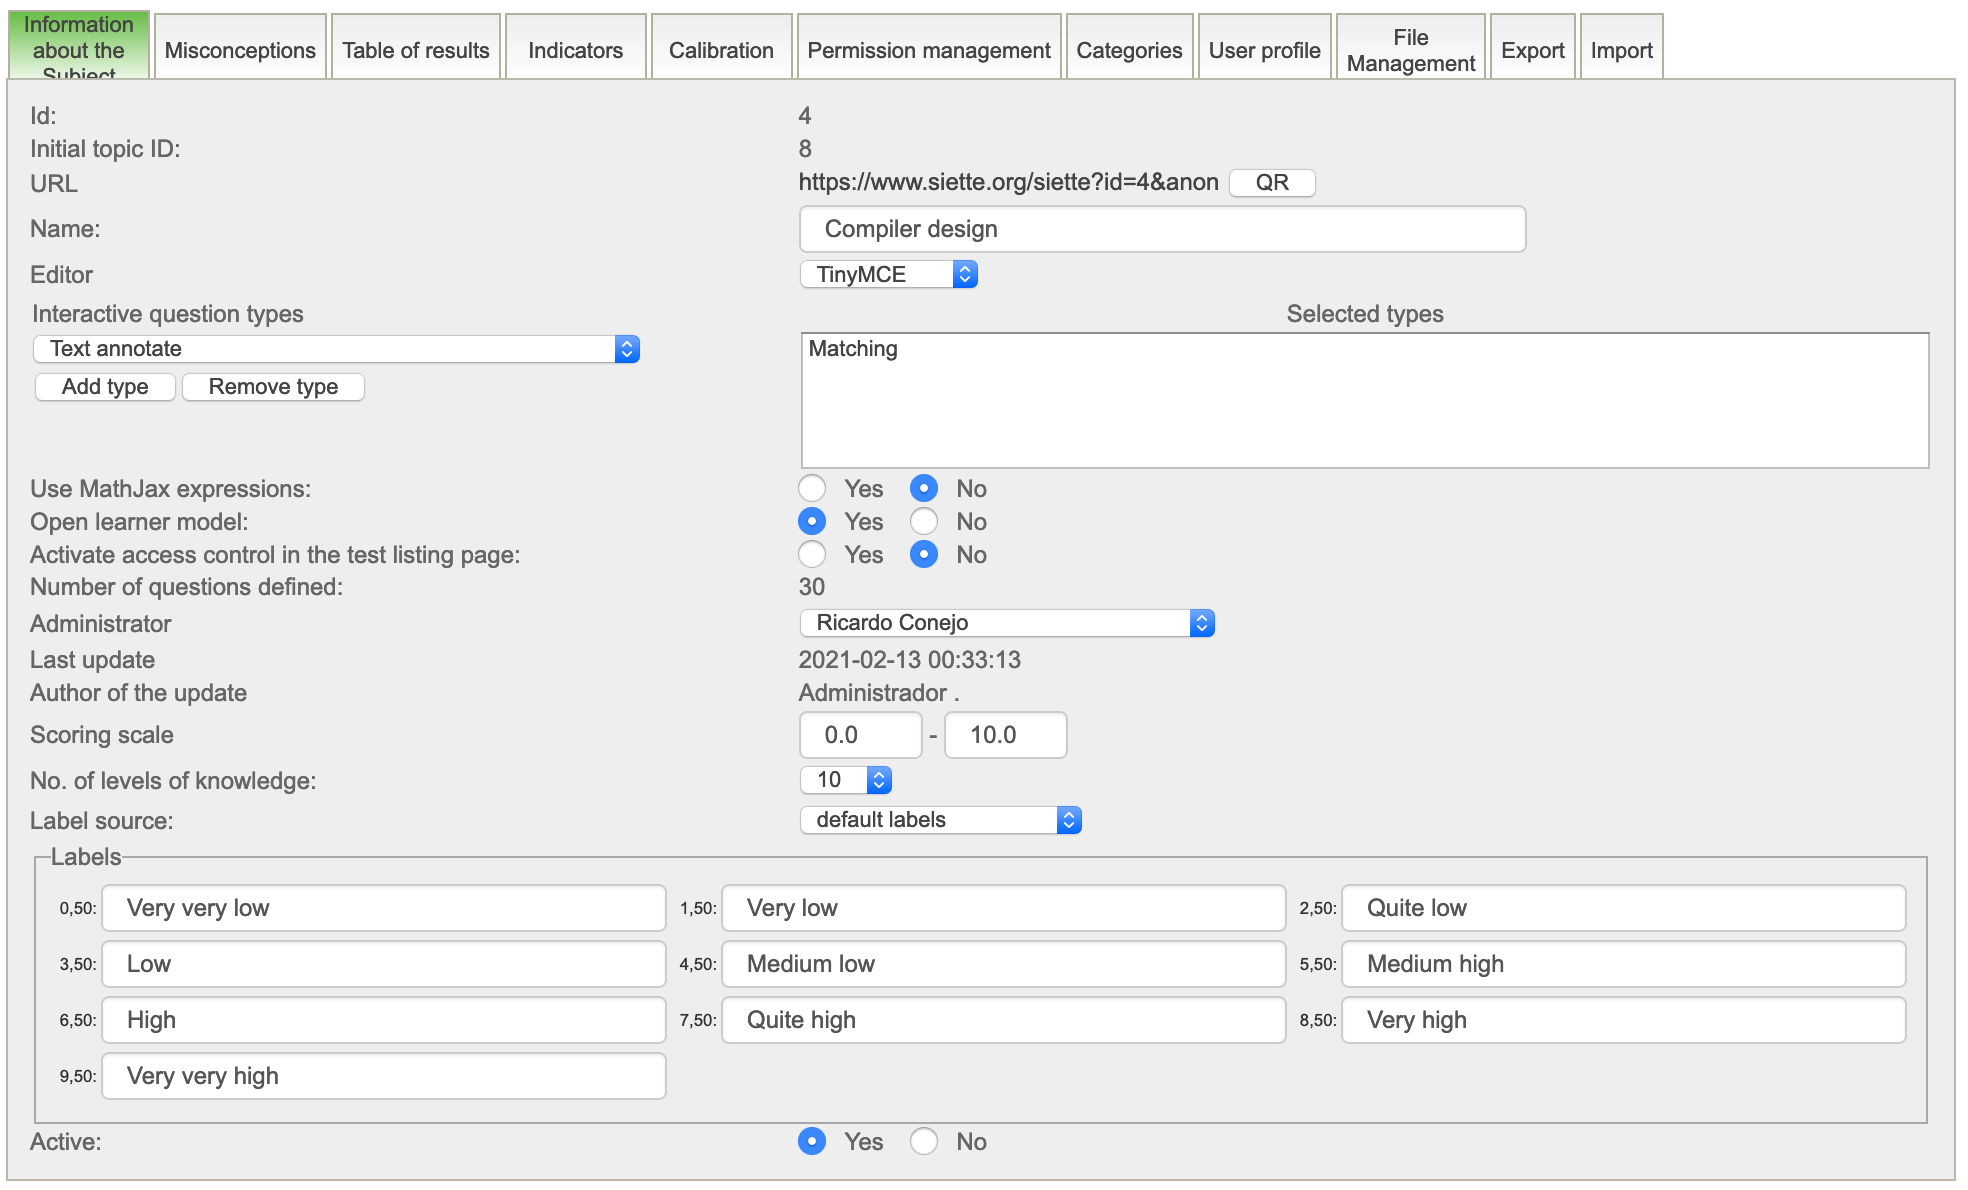Viewport: 1968px width, 1190px height.
Task: Select Matching in the Selected types list
Action: [853, 349]
